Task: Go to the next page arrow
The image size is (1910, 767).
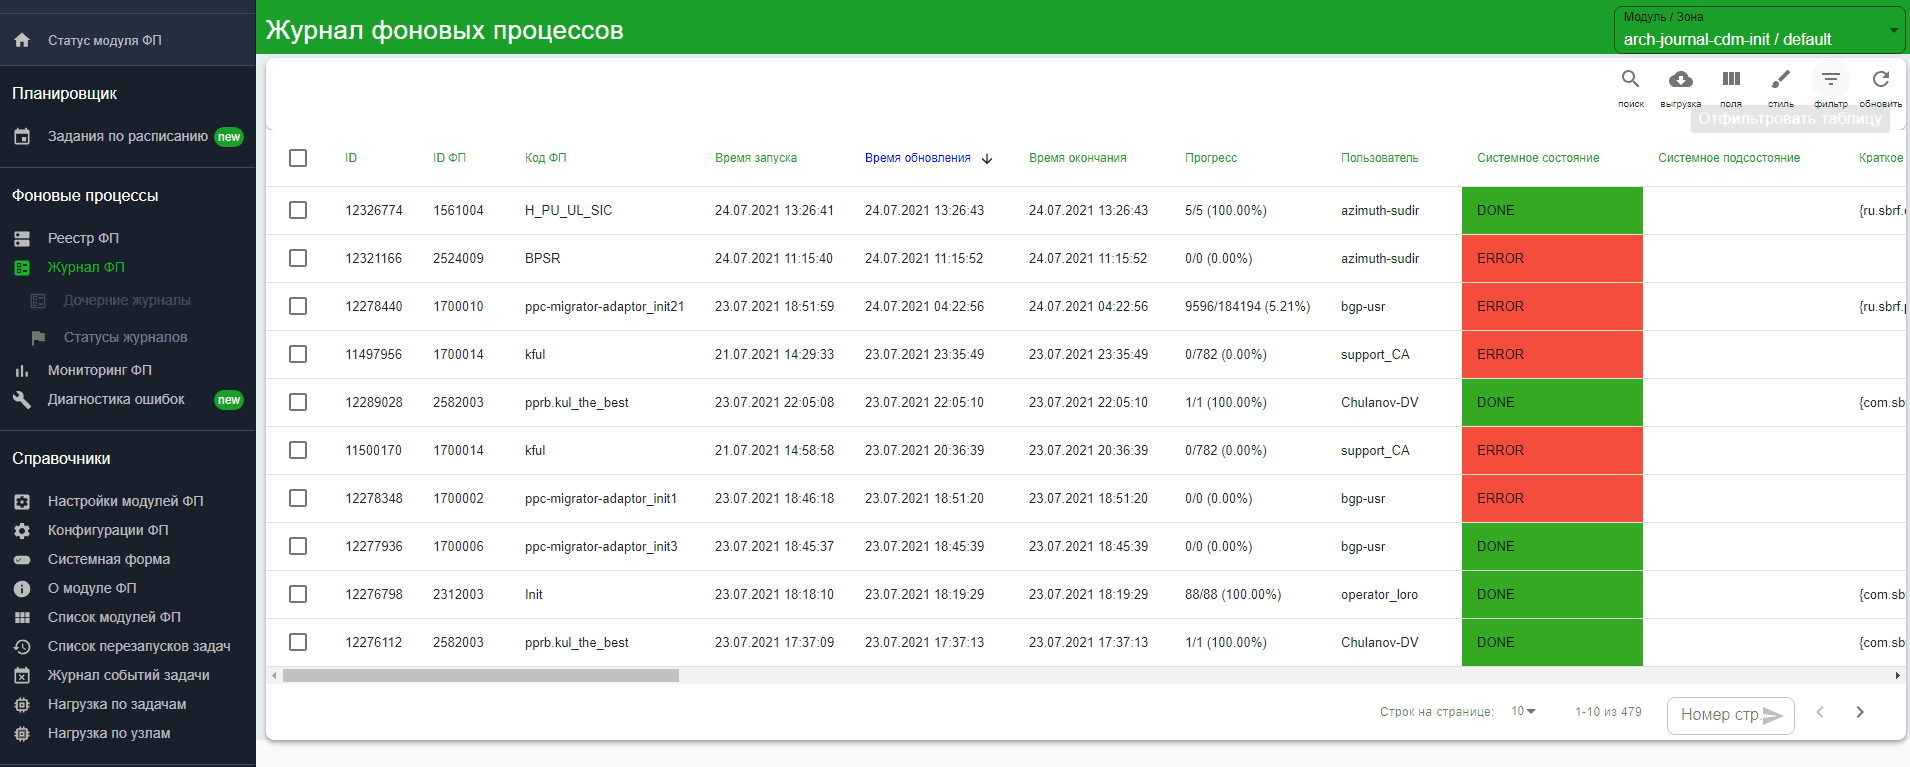Action: tap(1859, 712)
